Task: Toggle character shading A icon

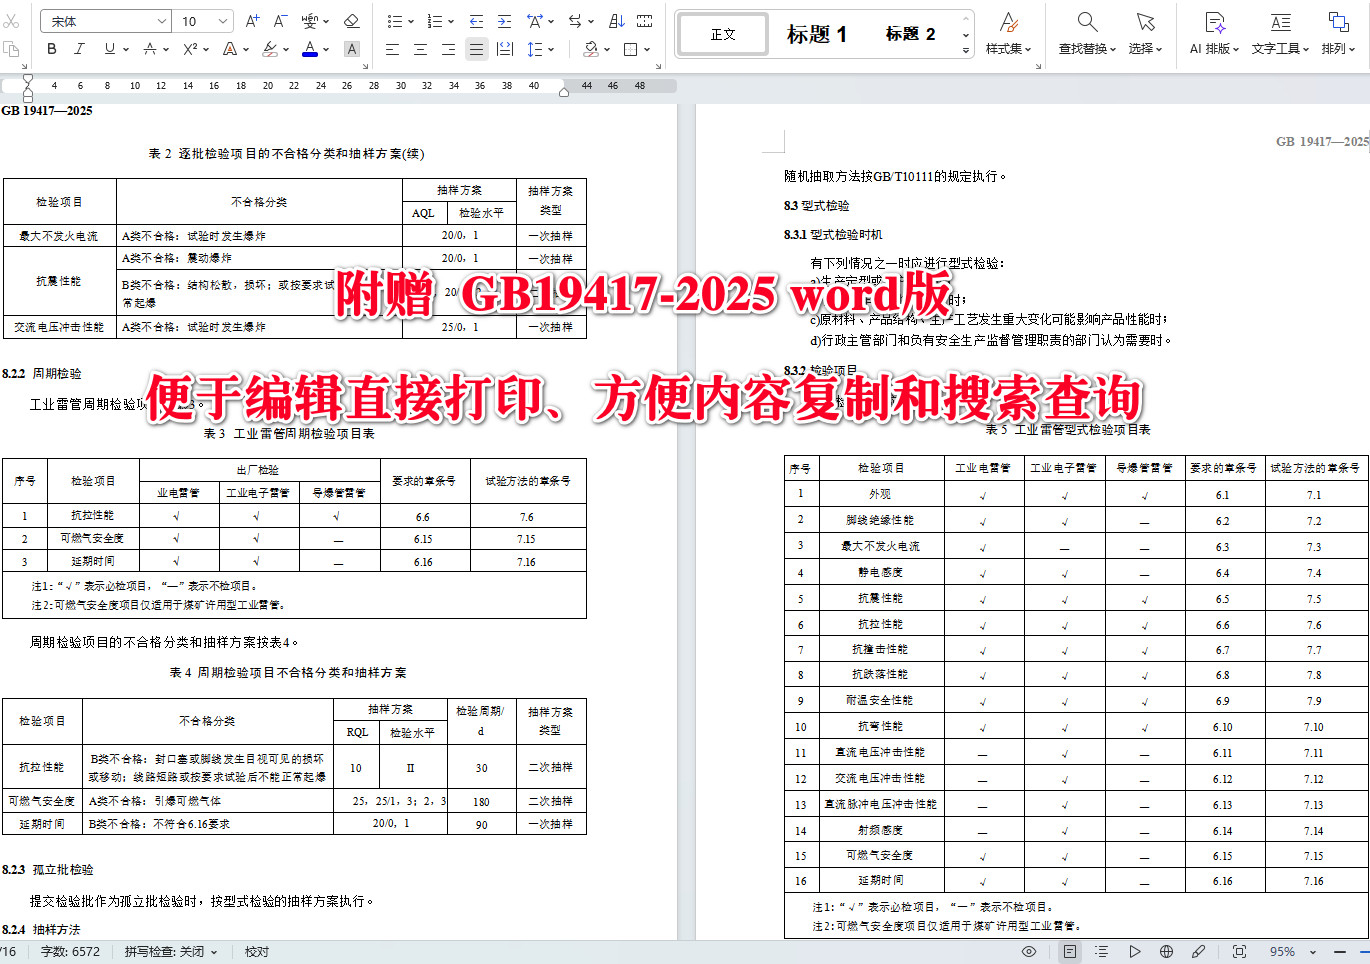Action: [x=351, y=49]
